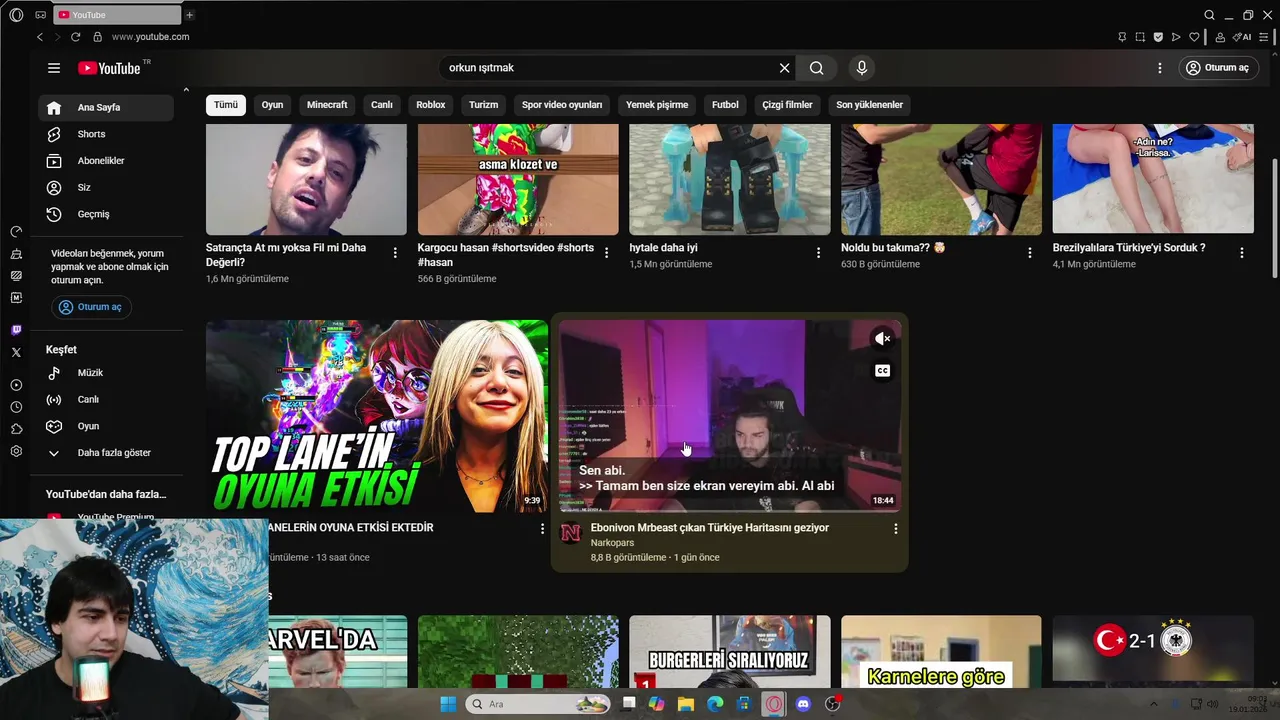Open options for Noldu bu takıma short
This screenshot has height=720, width=1280.
pos(1030,253)
